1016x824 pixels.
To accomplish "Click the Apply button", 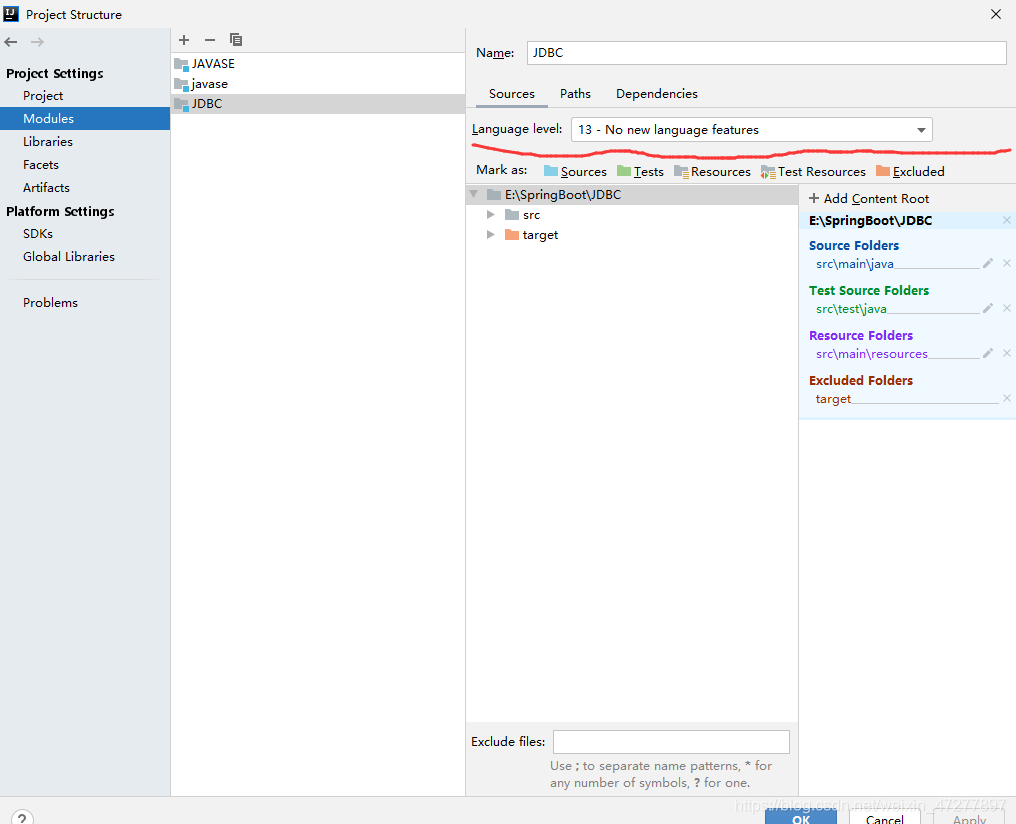I will (x=969, y=817).
